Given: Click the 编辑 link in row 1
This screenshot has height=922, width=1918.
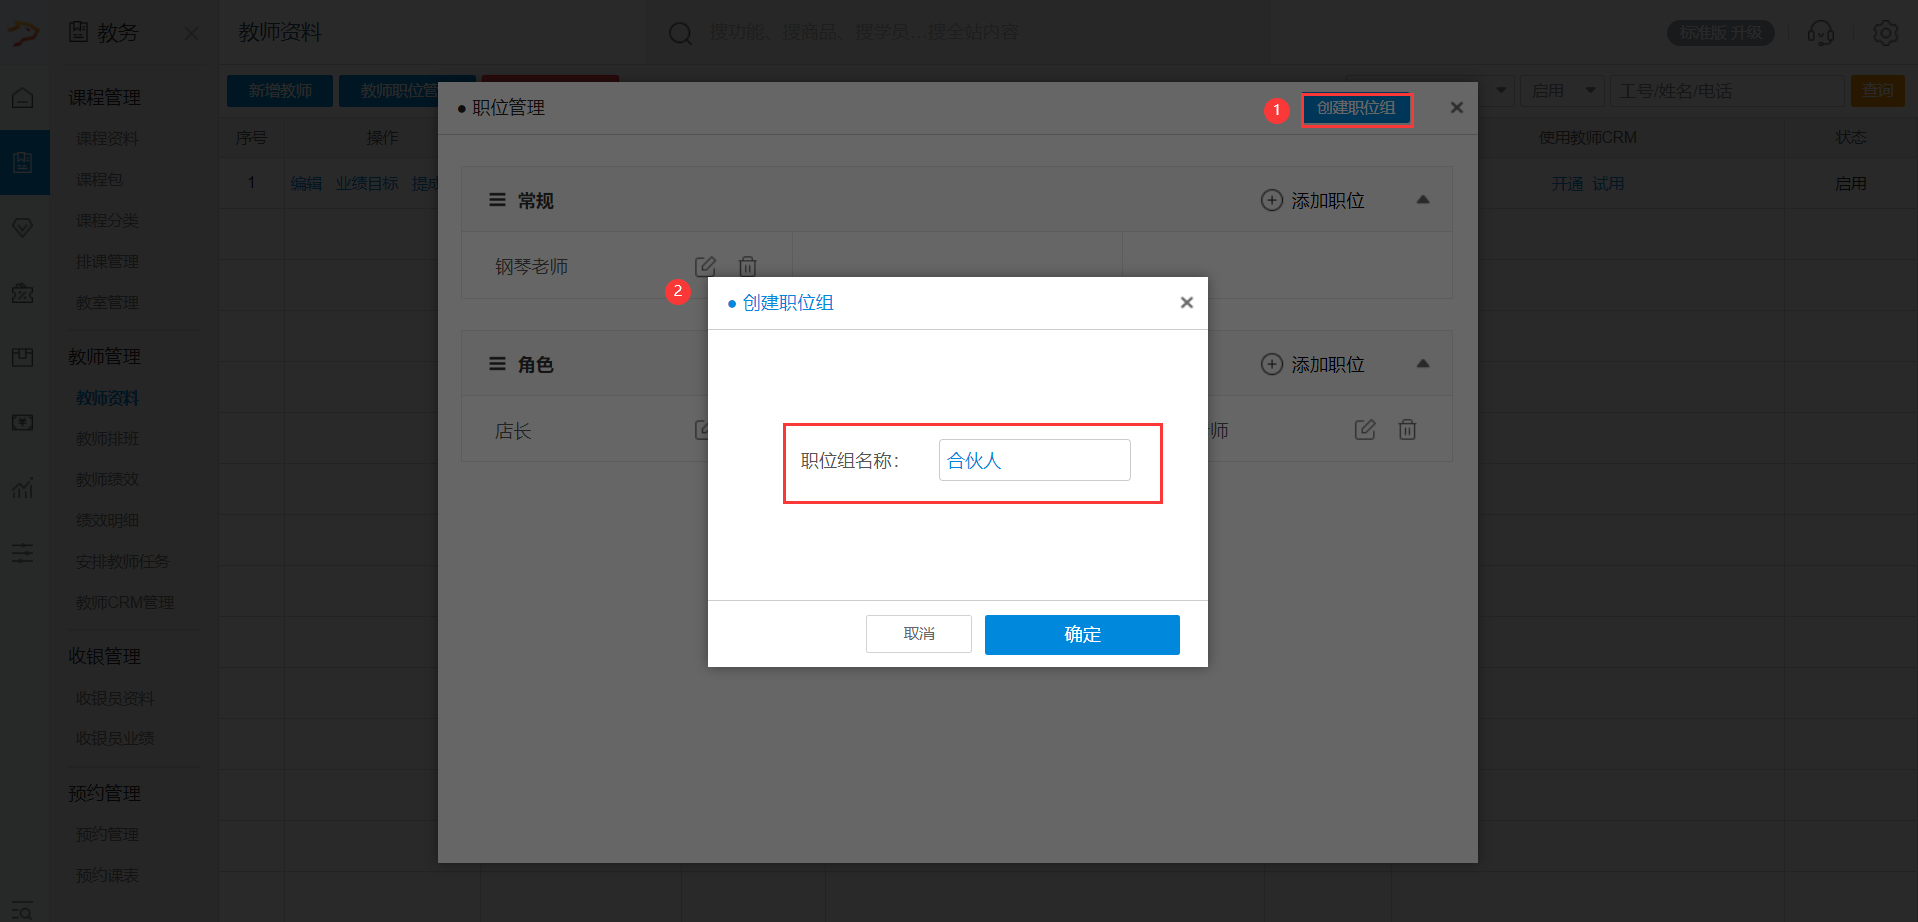Looking at the screenshot, I should click(306, 184).
